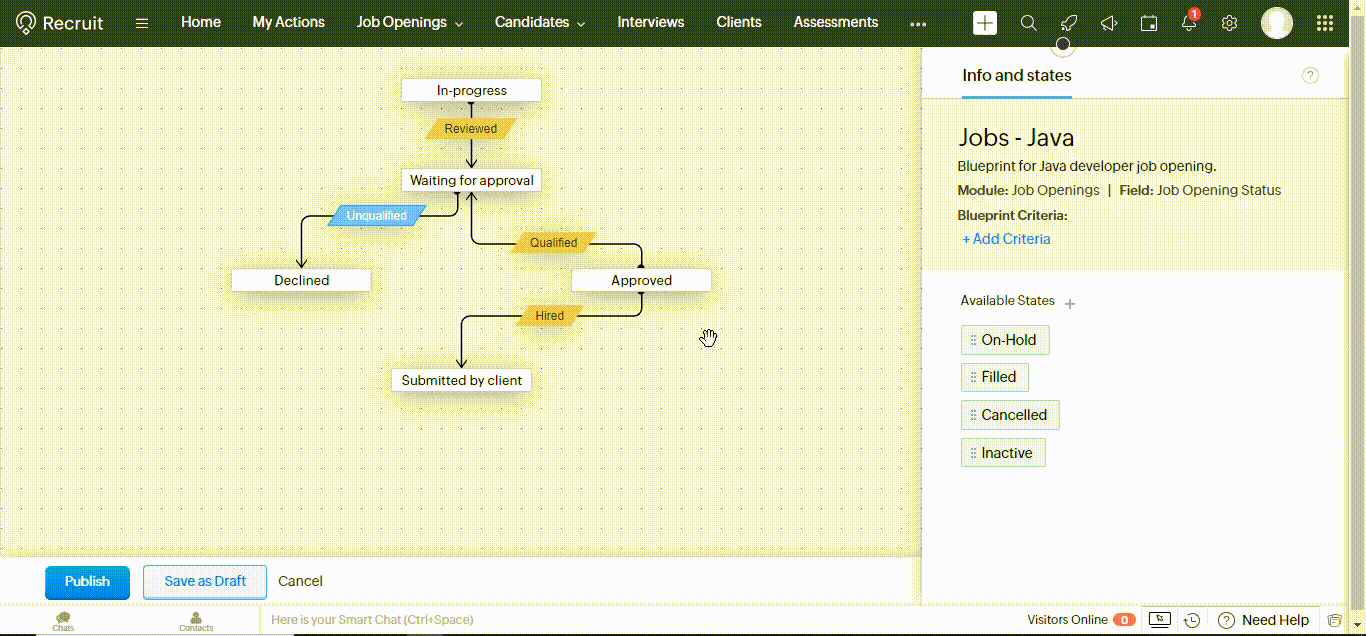Open the Chats icon at the bottom
1366x636 pixels.
(62, 619)
